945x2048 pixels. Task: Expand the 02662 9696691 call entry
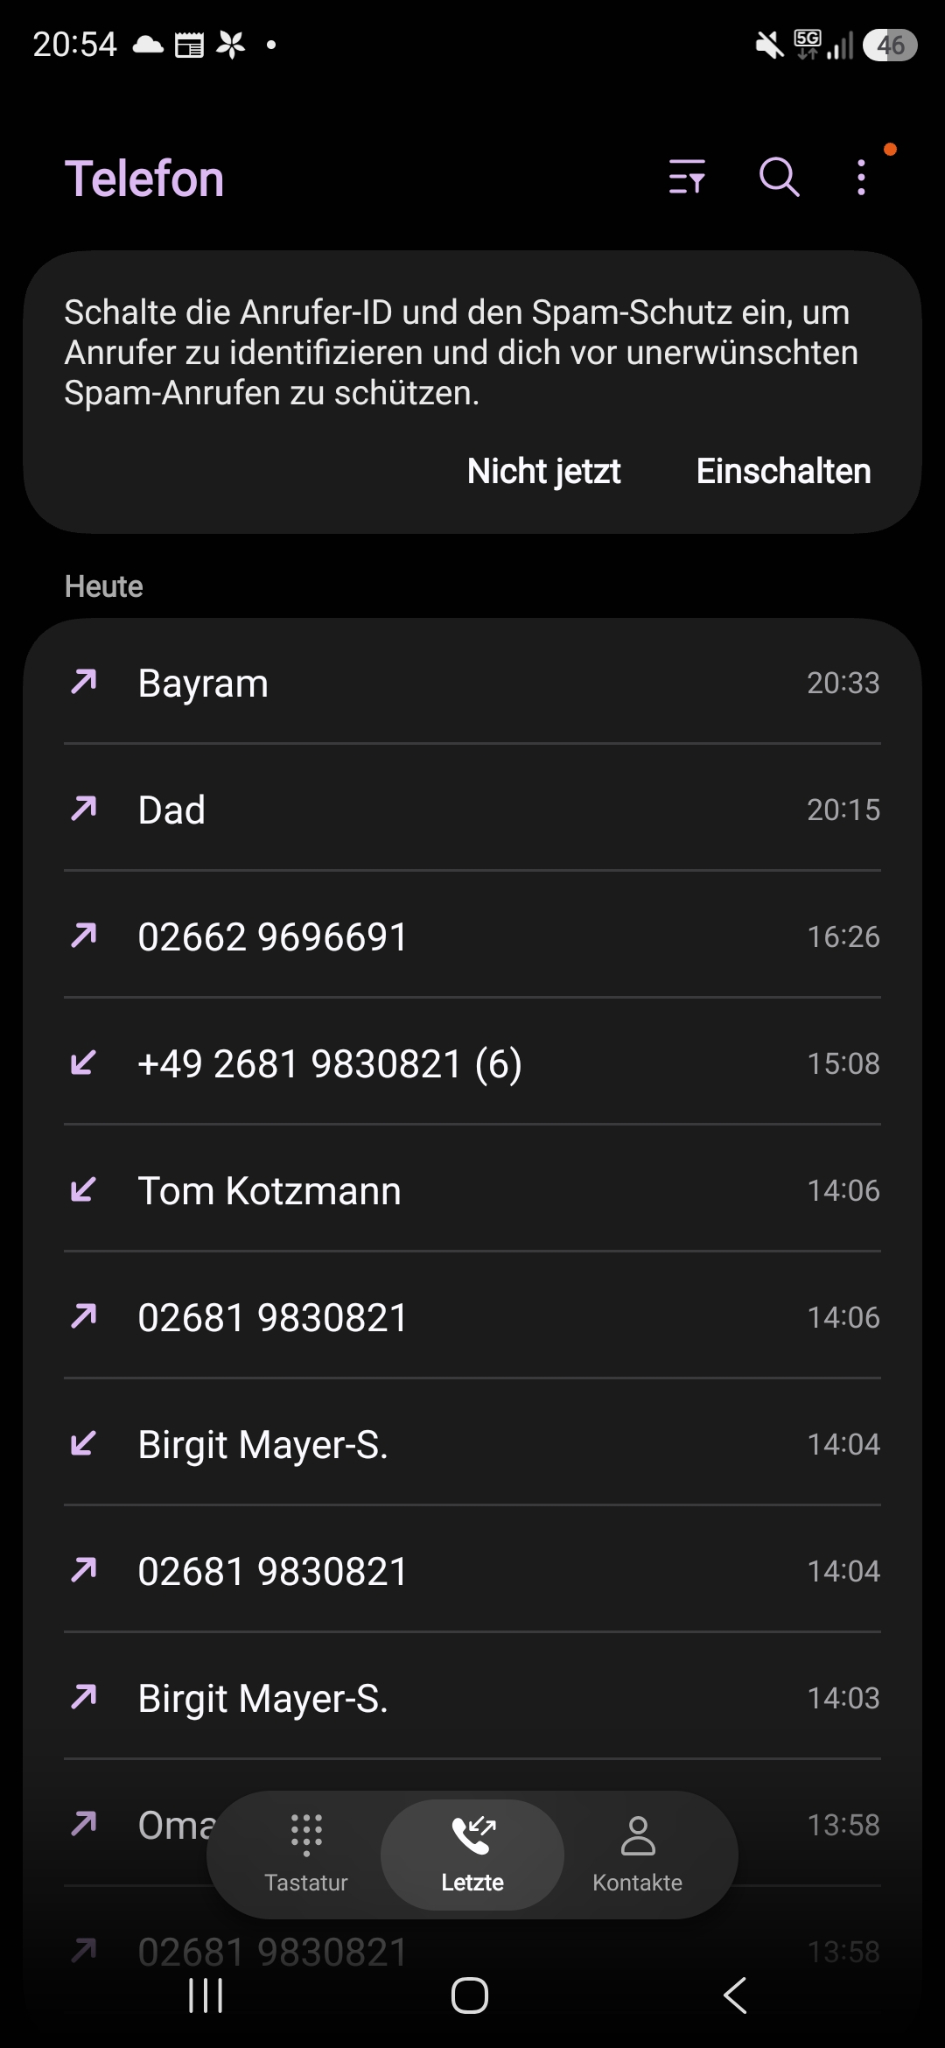tap(472, 936)
